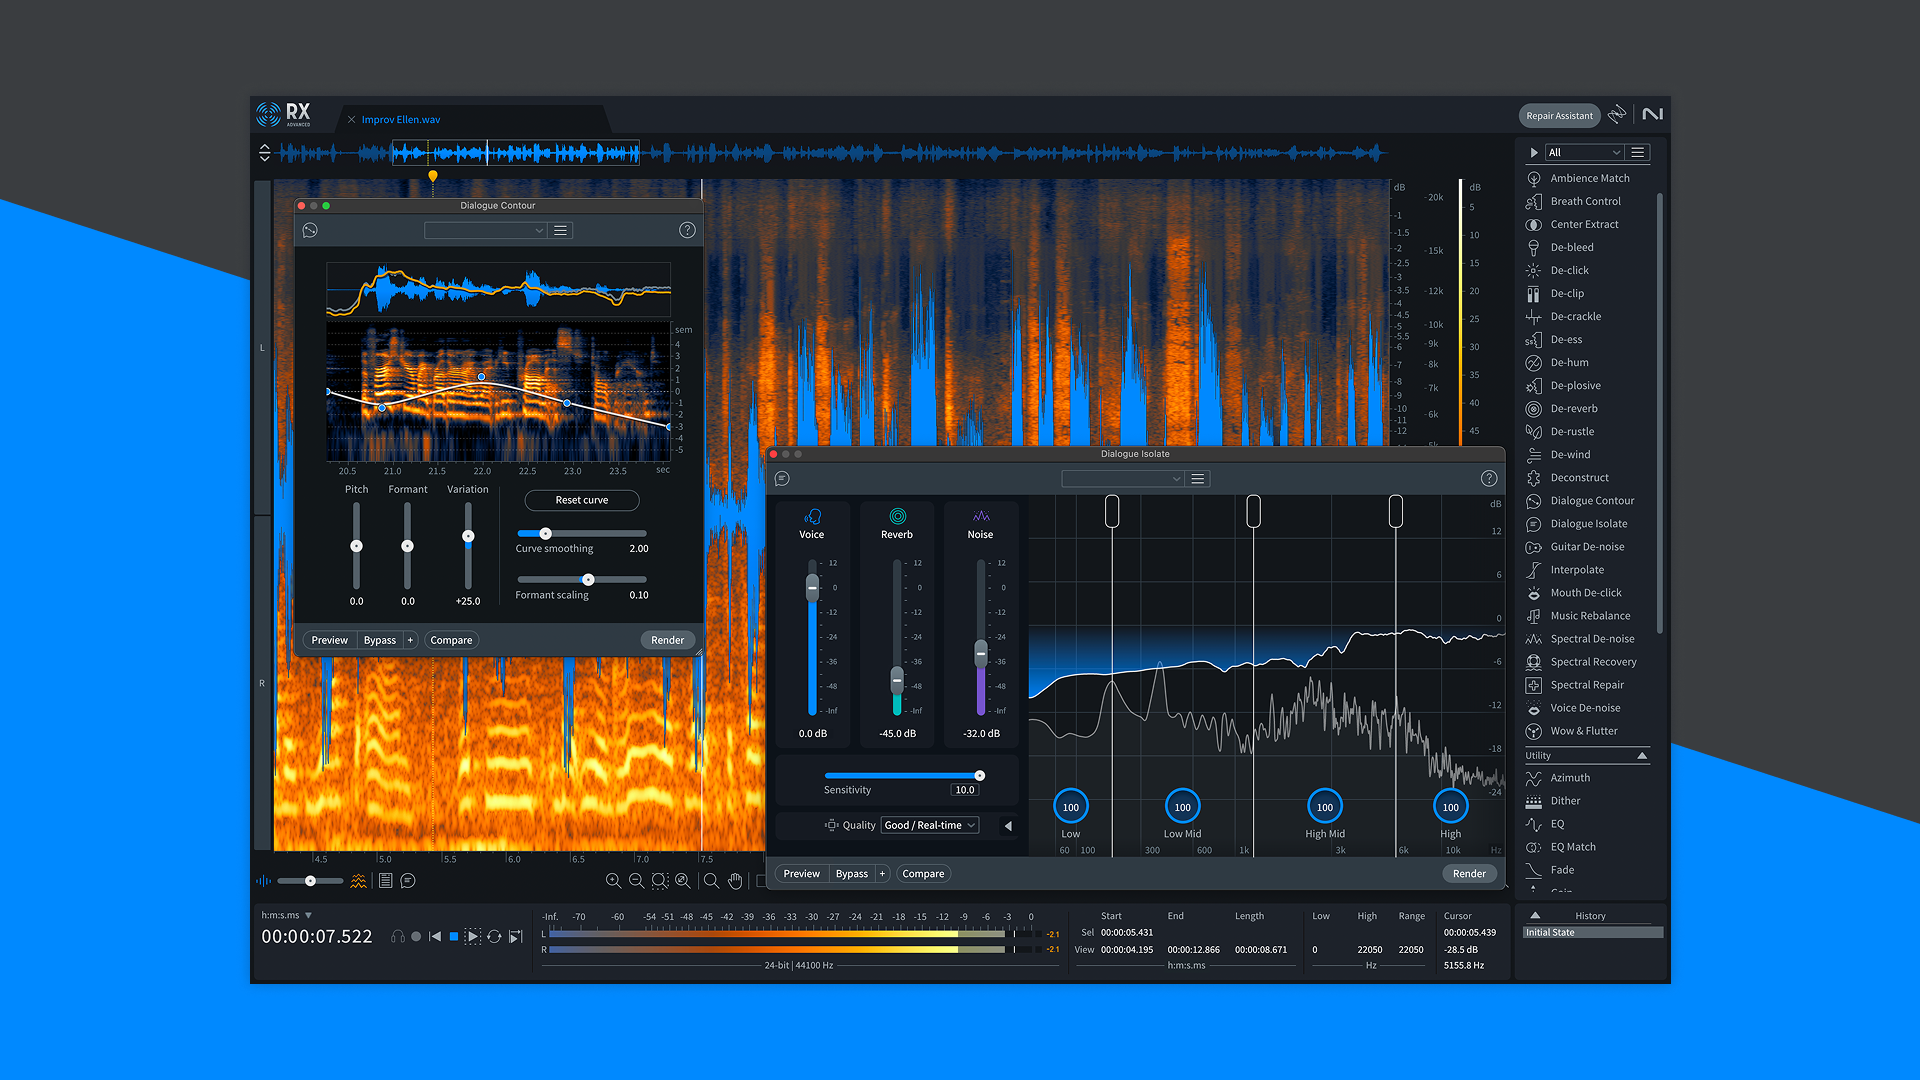The image size is (1920, 1080).
Task: Select the Improv Ellen.wav tab
Action: (401, 119)
